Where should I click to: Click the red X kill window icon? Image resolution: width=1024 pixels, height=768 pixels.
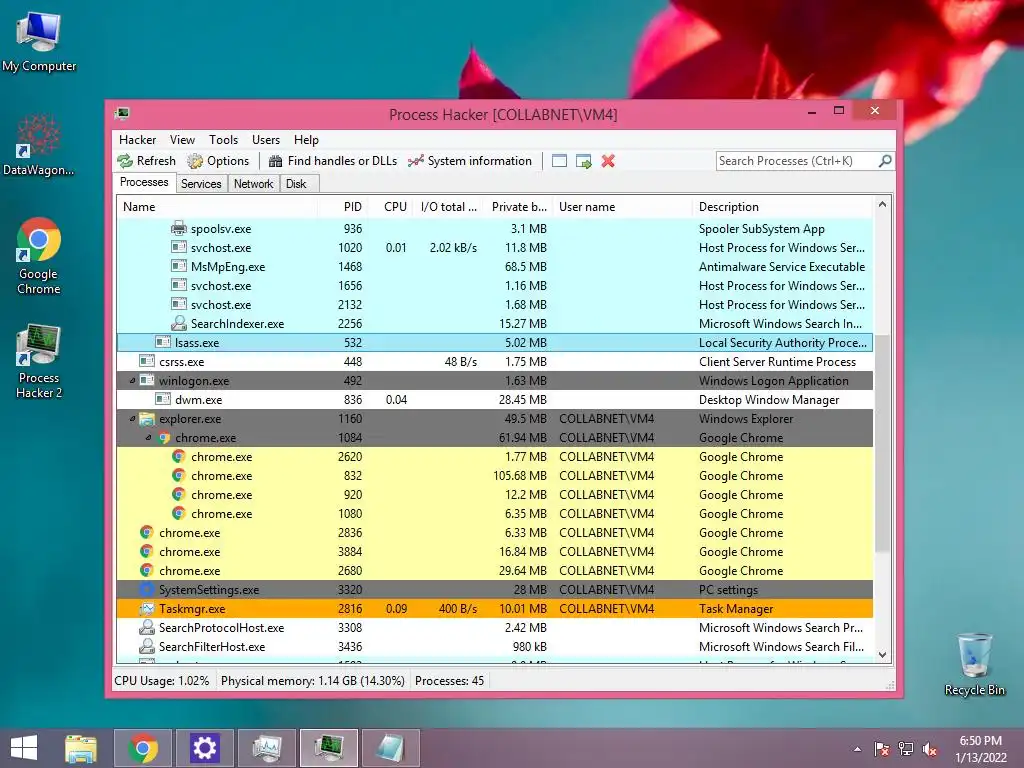[x=608, y=161]
